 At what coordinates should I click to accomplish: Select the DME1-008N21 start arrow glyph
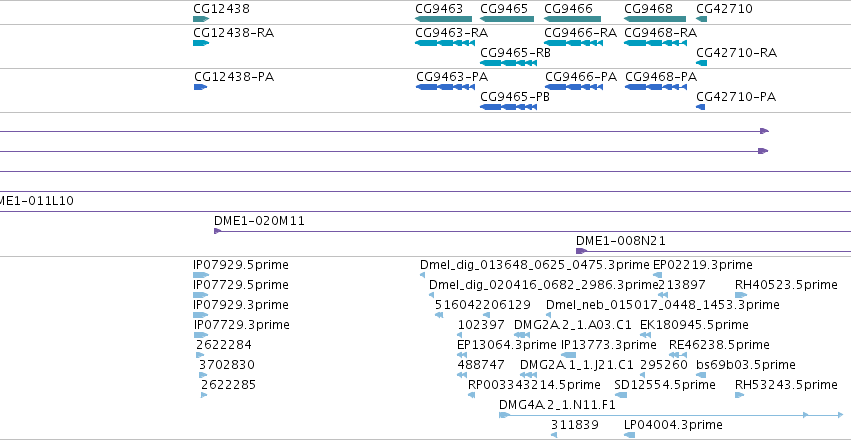point(581,251)
